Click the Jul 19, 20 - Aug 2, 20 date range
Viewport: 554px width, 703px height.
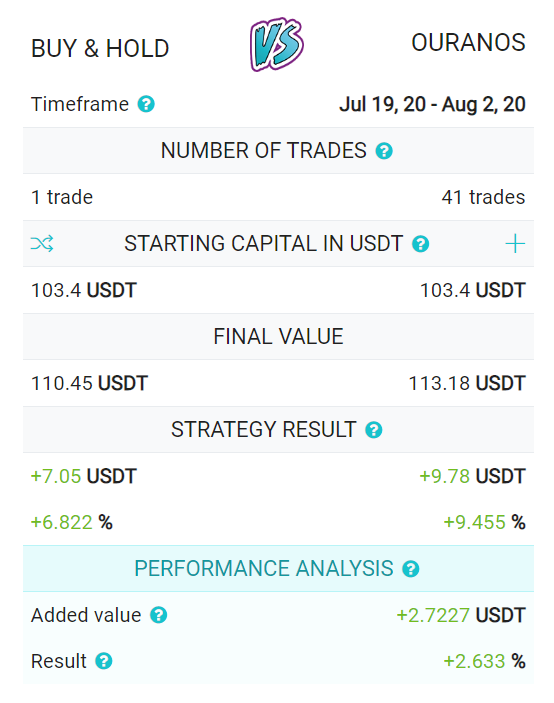(x=432, y=104)
